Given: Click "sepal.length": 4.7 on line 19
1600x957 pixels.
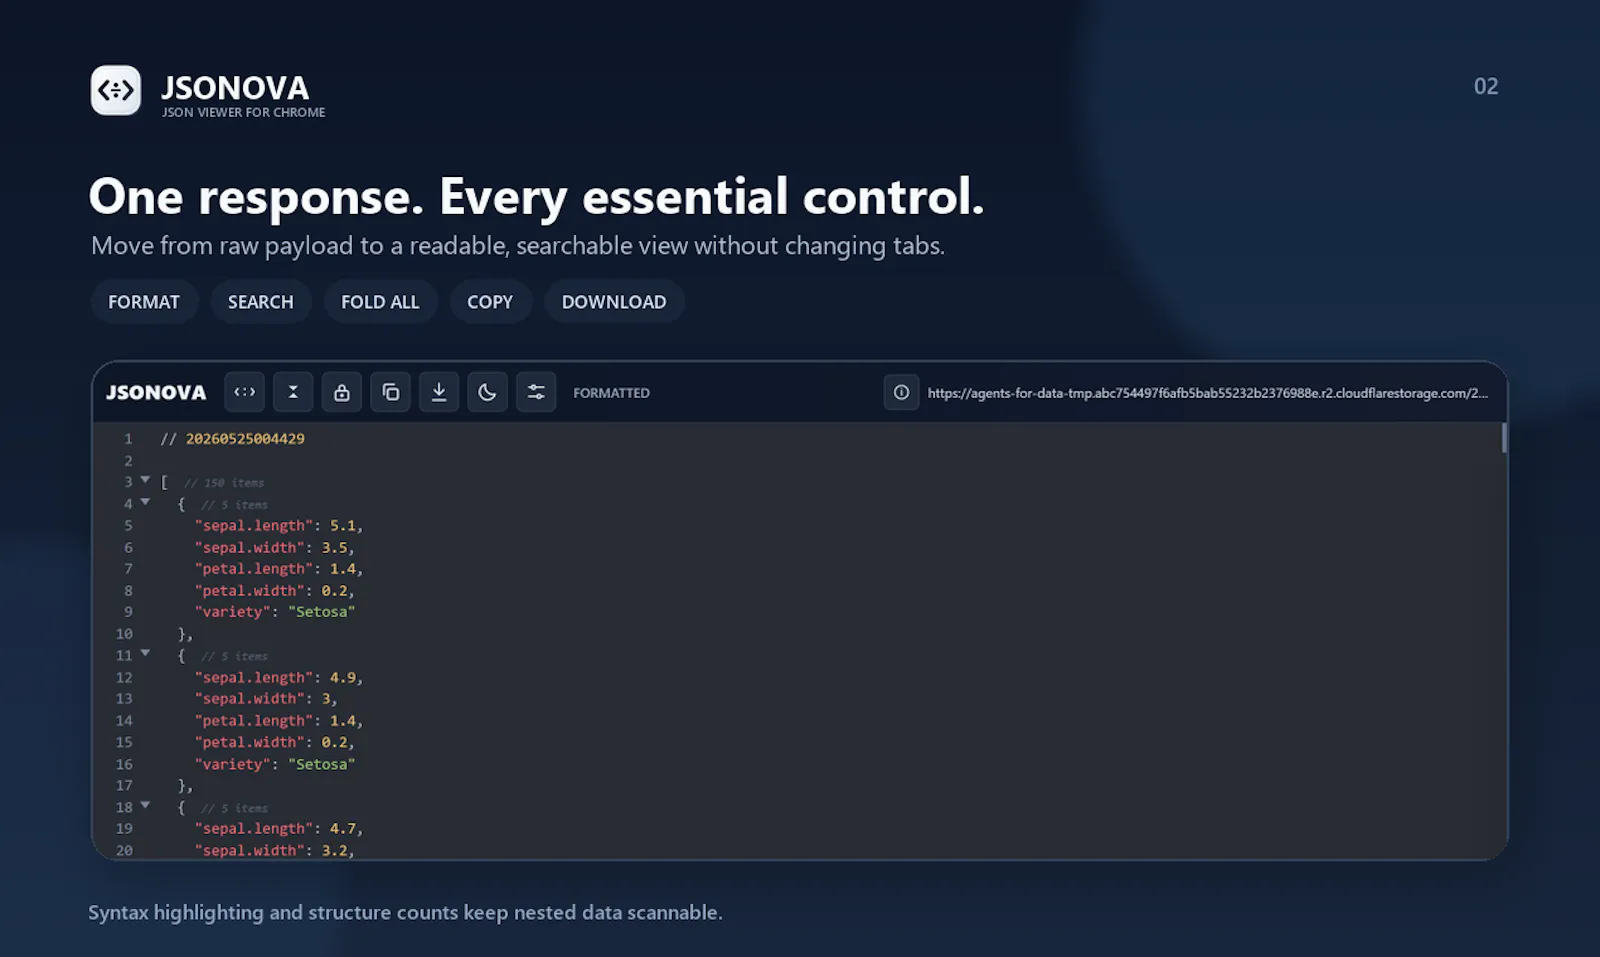Looking at the screenshot, I should (278, 829).
